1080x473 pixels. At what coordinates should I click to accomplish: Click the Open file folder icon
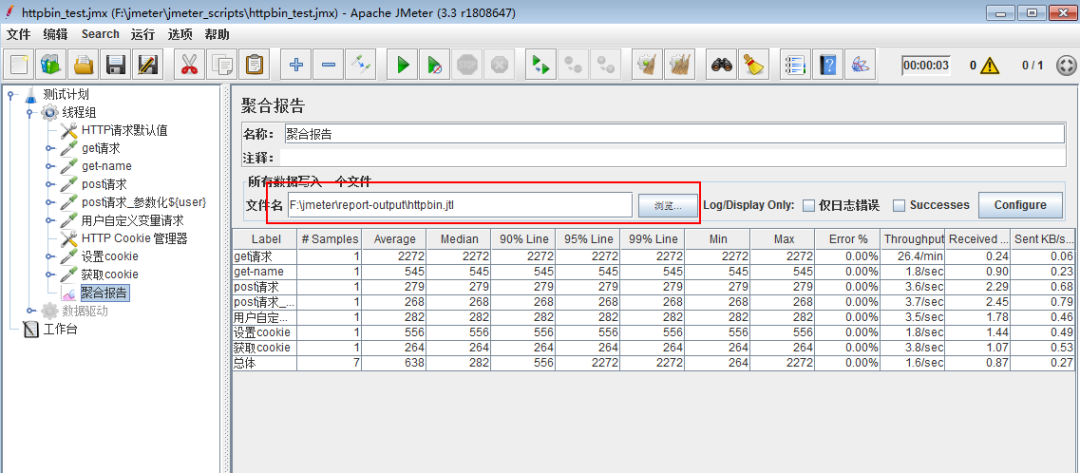click(x=83, y=65)
